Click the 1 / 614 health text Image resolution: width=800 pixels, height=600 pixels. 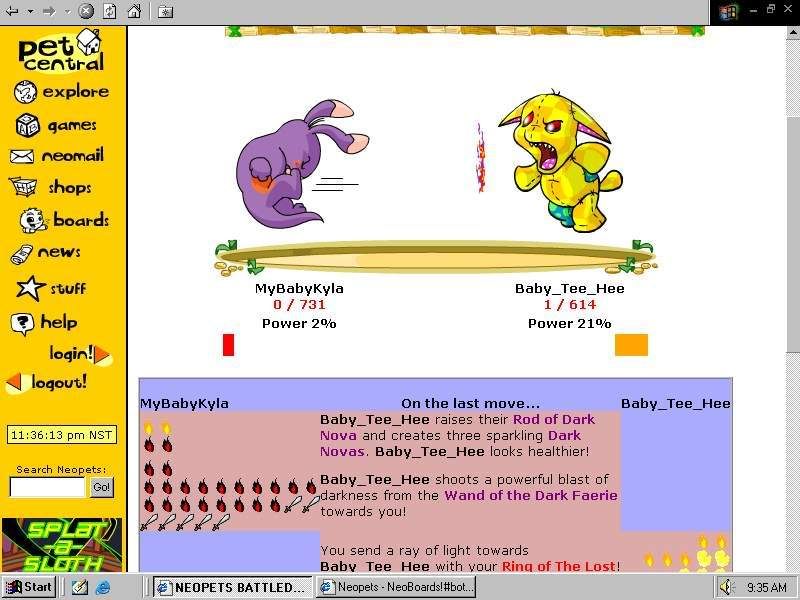coord(569,305)
